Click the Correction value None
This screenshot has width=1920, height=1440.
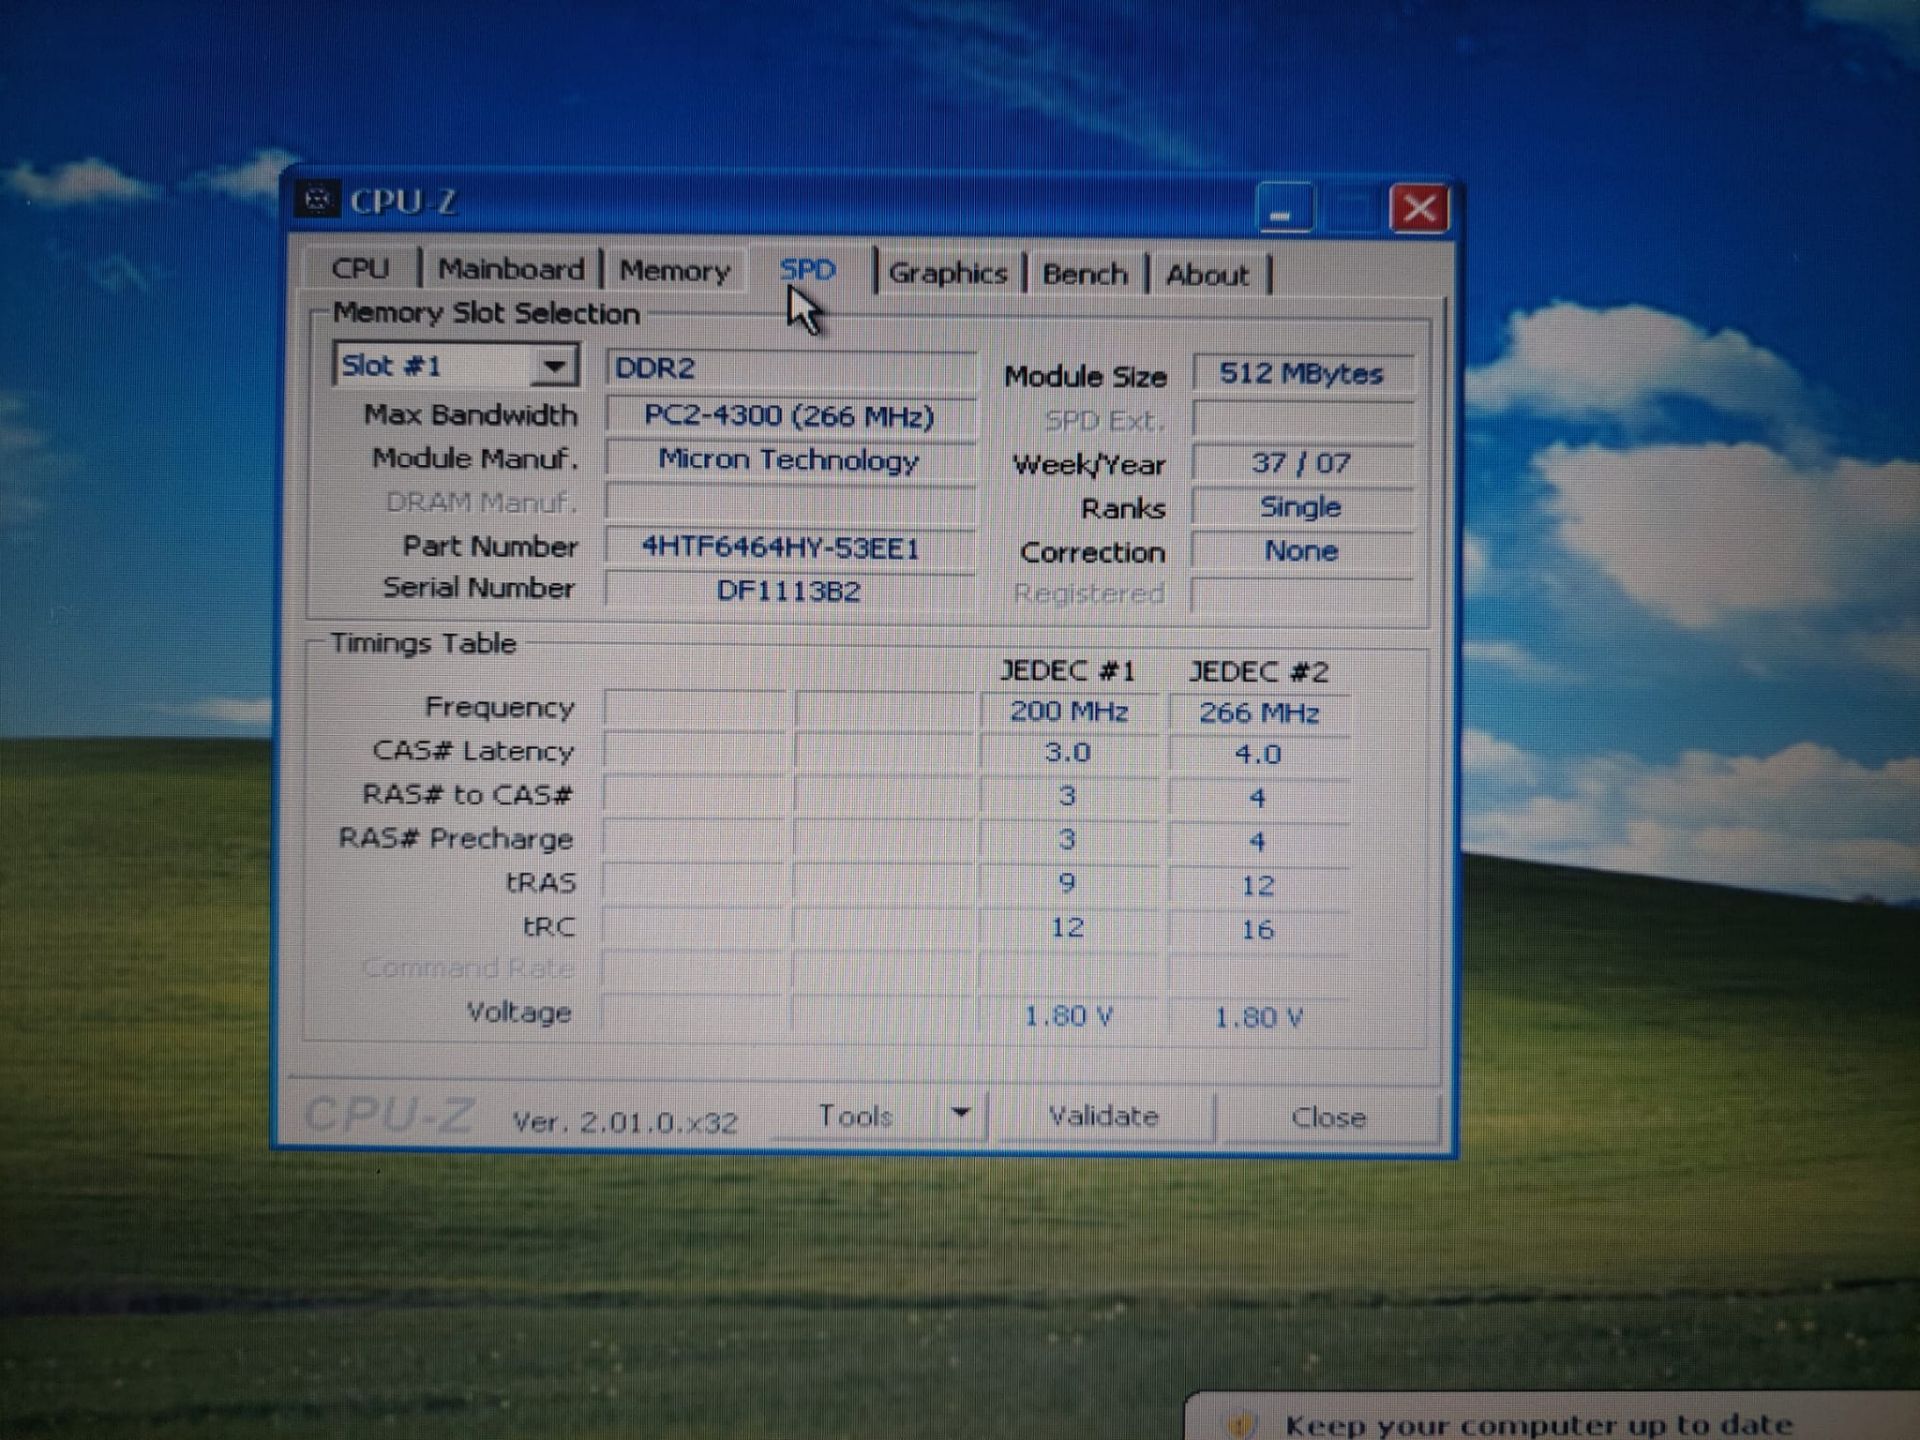1302,551
